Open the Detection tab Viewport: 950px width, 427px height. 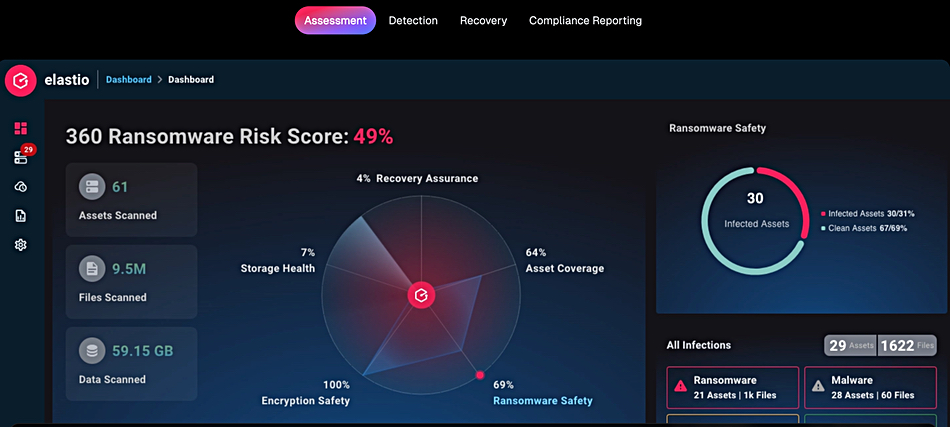[413, 21]
